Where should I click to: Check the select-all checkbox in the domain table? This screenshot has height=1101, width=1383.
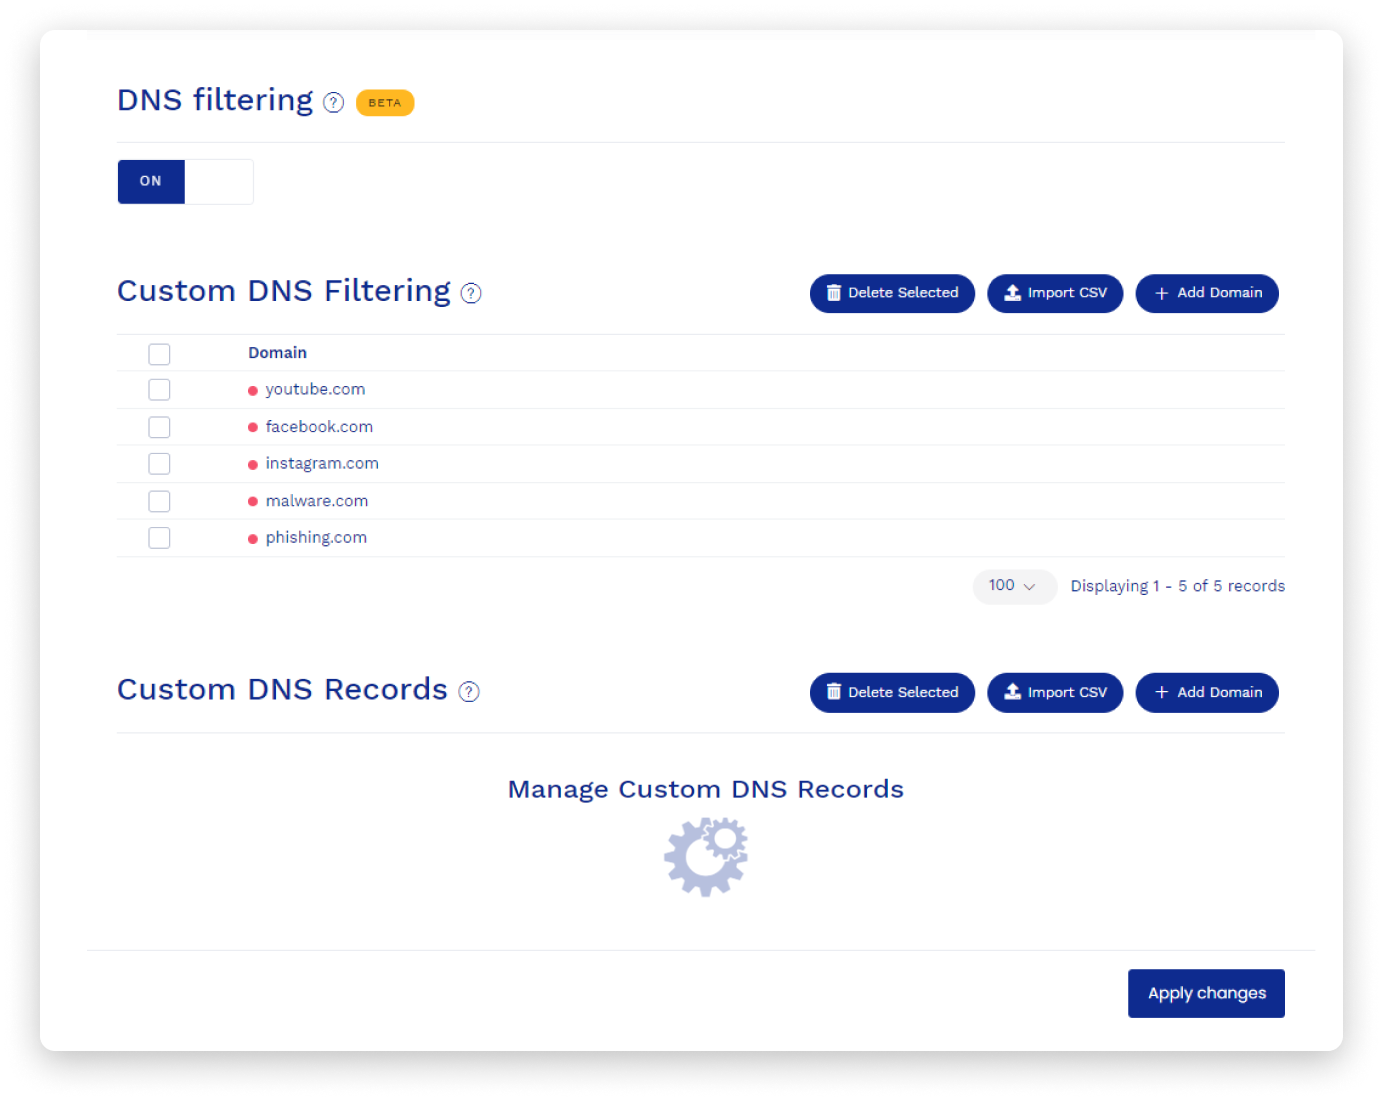159,354
